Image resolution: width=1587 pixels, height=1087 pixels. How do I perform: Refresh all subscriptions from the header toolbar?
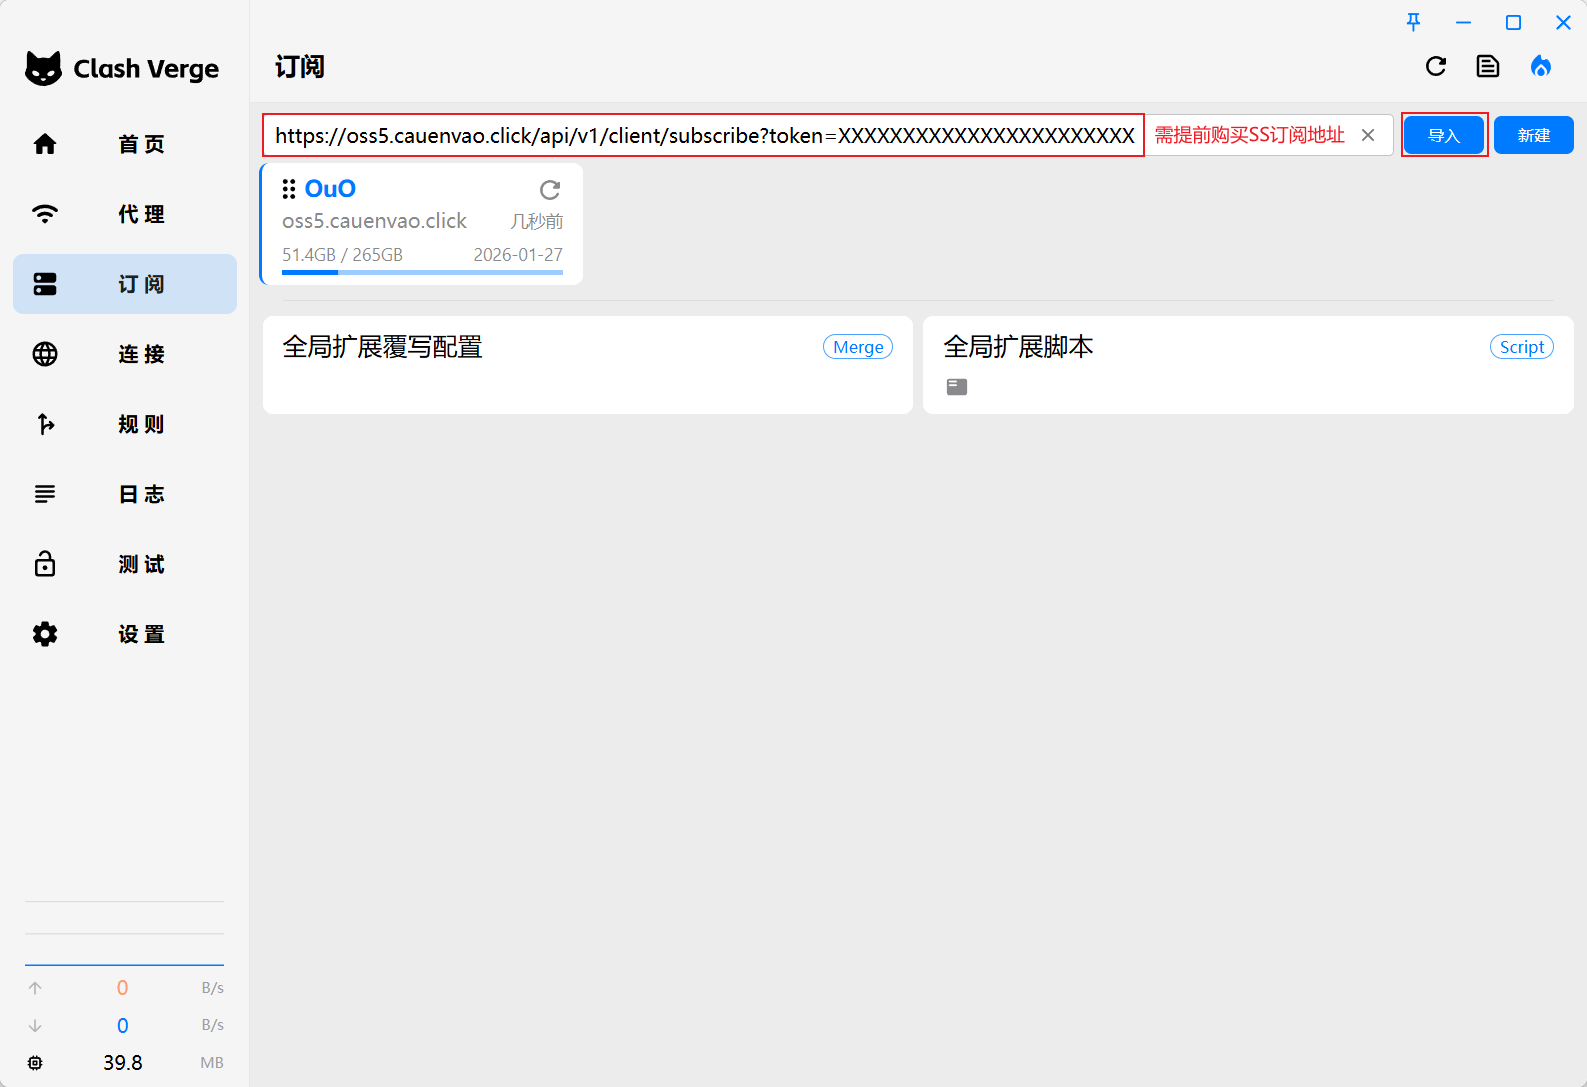[1436, 66]
